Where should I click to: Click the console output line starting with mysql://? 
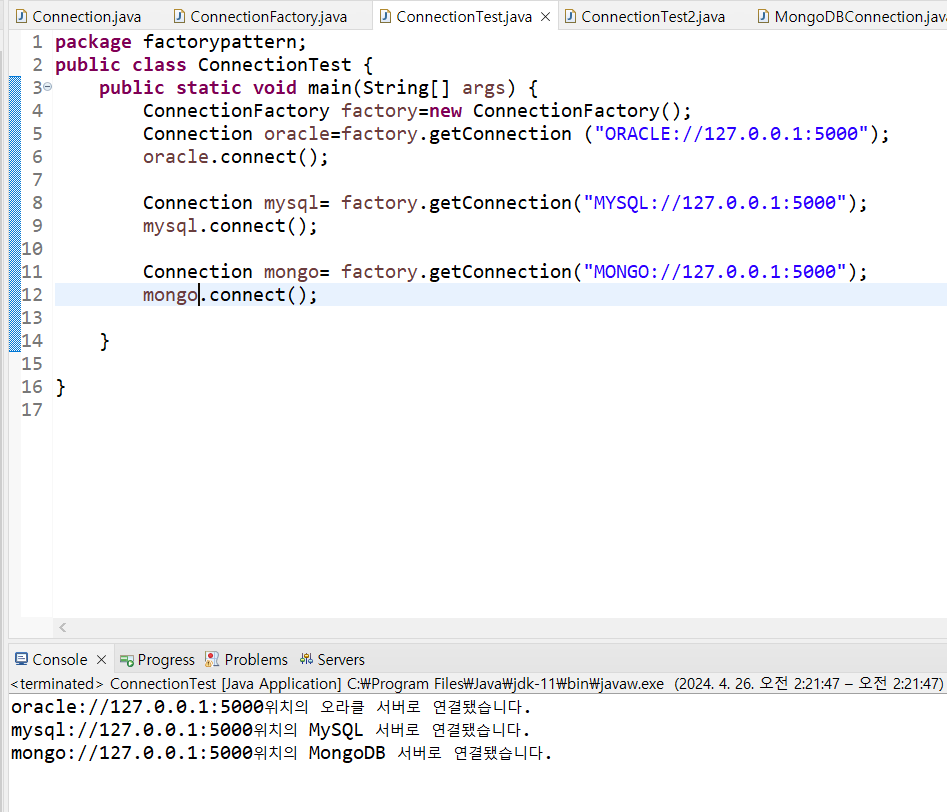271,730
